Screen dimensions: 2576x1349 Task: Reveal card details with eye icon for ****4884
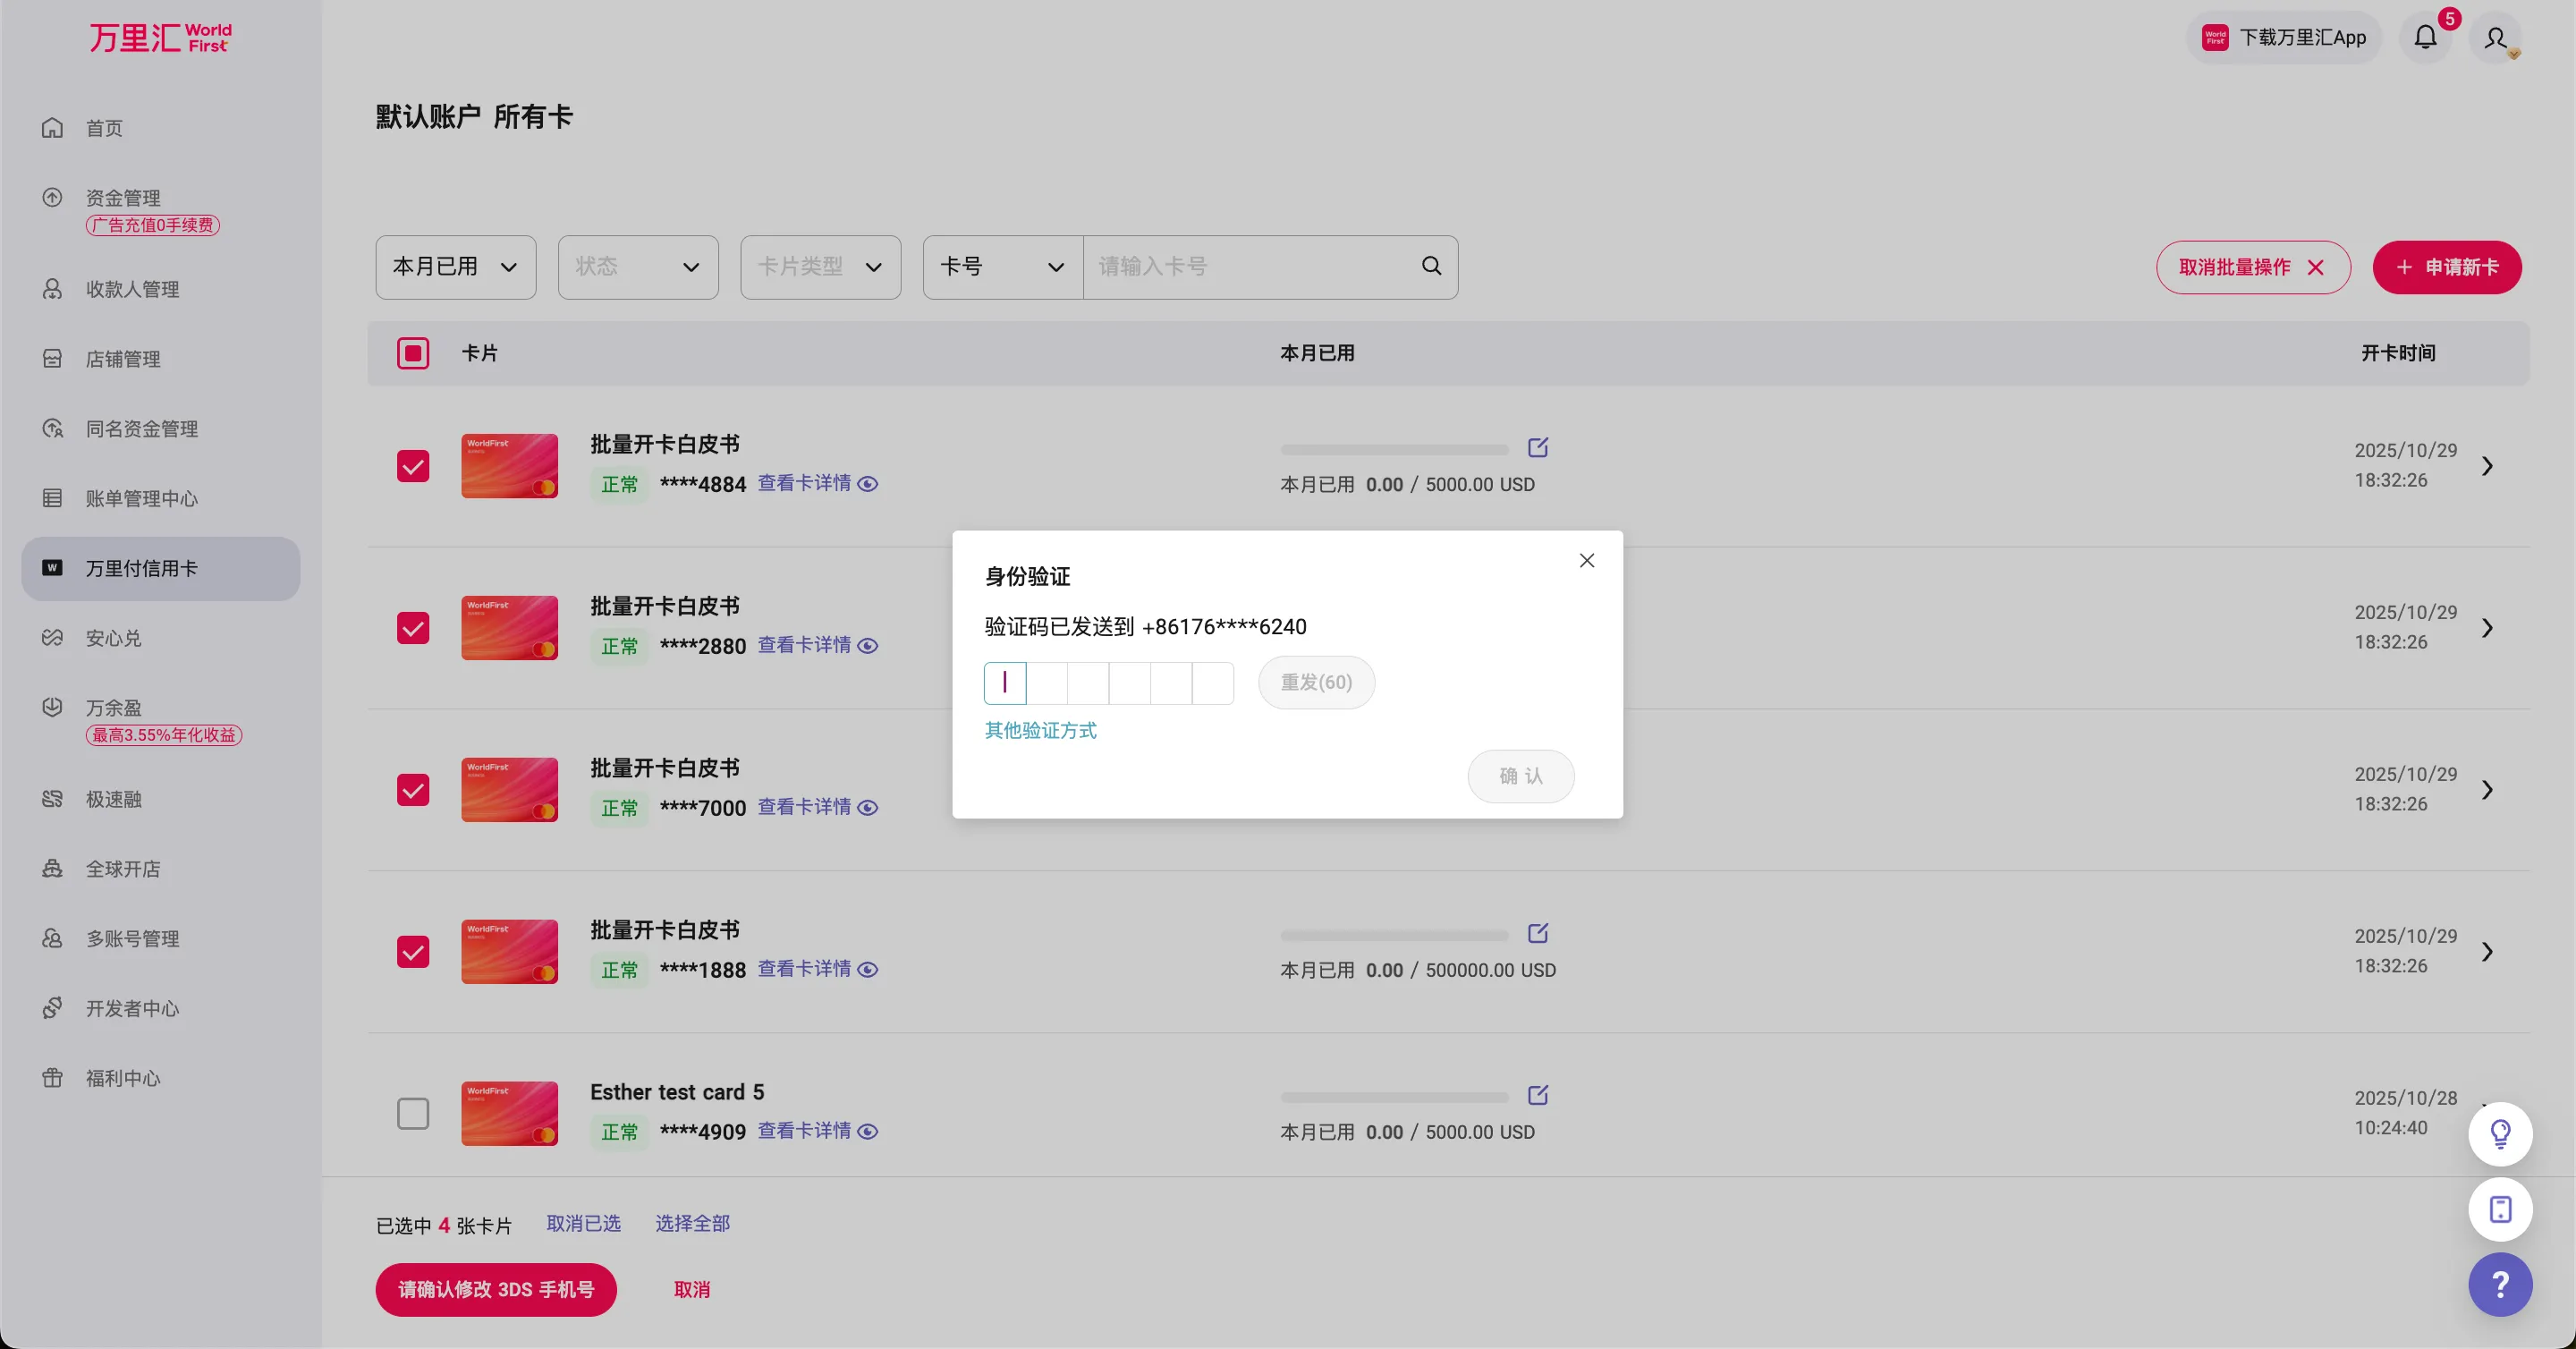pyautogui.click(x=867, y=483)
